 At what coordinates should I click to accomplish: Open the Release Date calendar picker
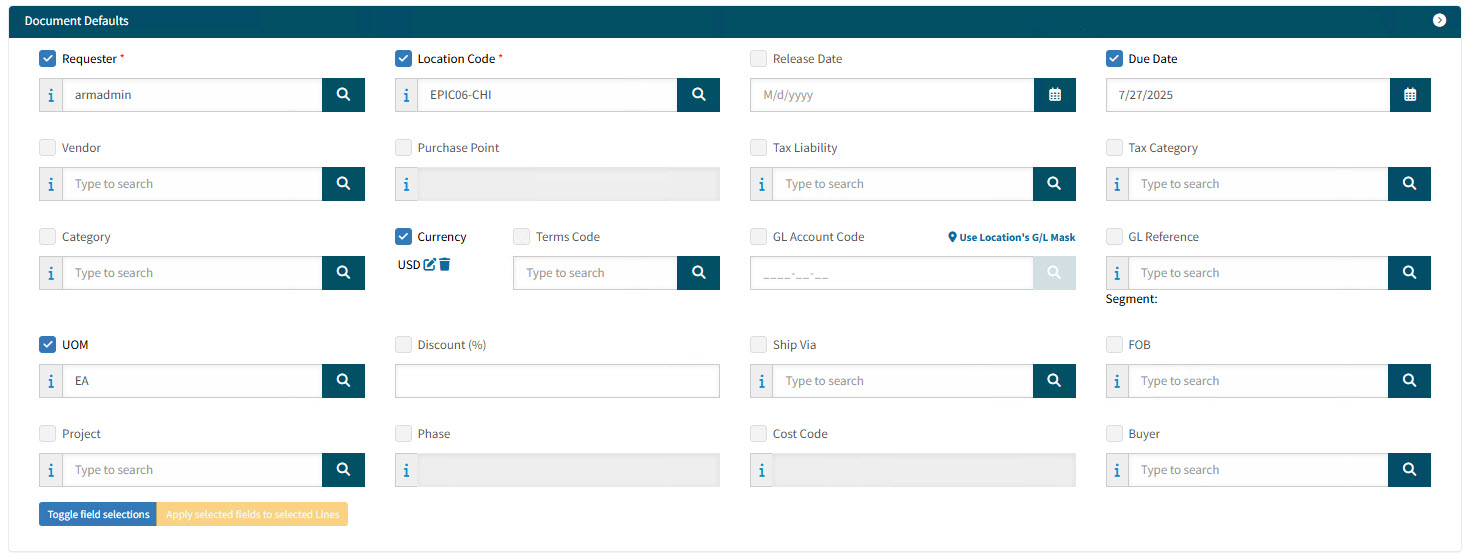click(1054, 95)
